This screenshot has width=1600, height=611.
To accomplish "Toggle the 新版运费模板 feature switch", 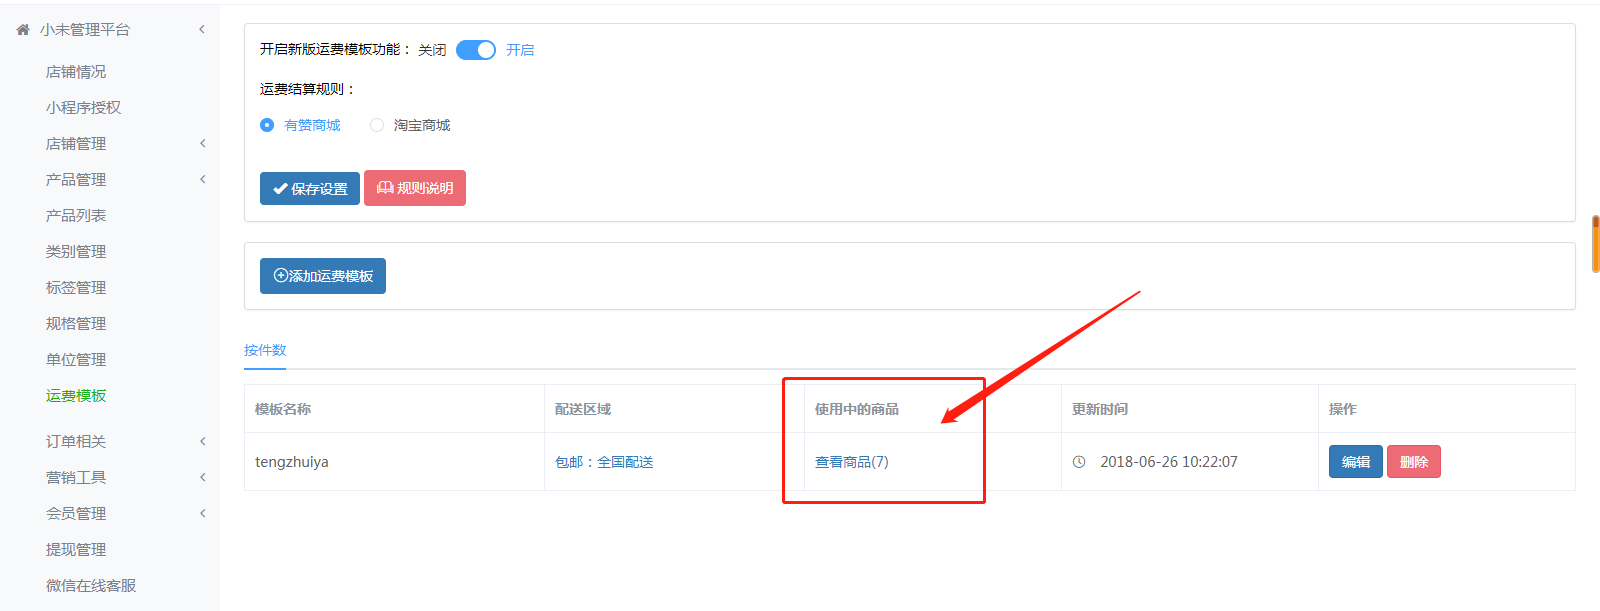I will (x=476, y=50).
